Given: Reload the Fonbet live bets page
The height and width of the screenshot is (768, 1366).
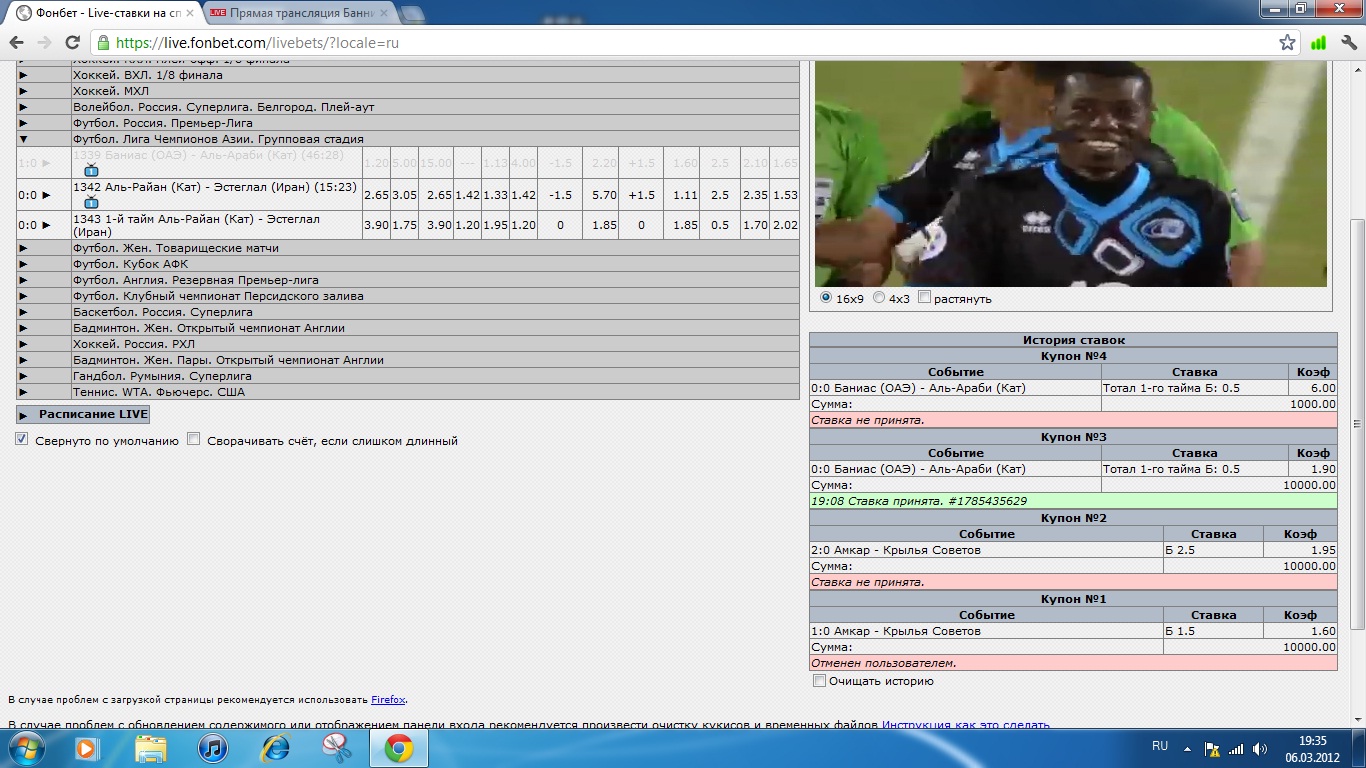Looking at the screenshot, I should (x=72, y=43).
